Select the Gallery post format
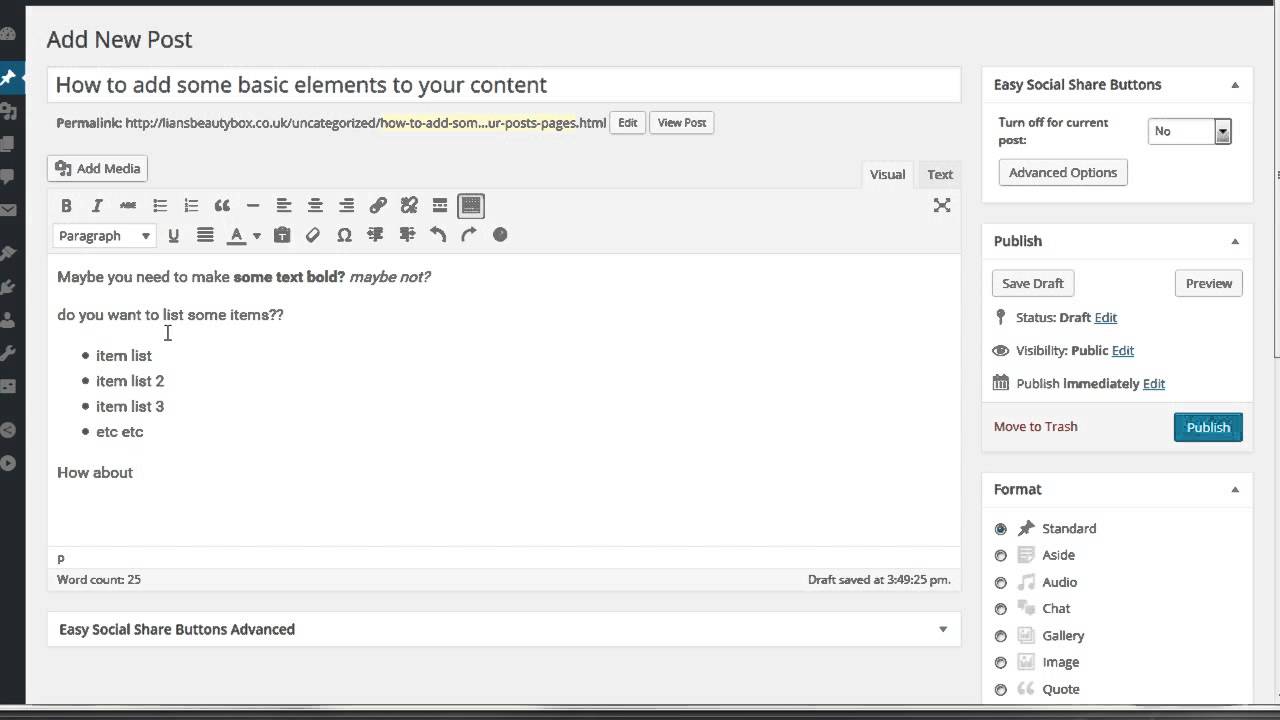The height and width of the screenshot is (720, 1280). [x=1001, y=636]
